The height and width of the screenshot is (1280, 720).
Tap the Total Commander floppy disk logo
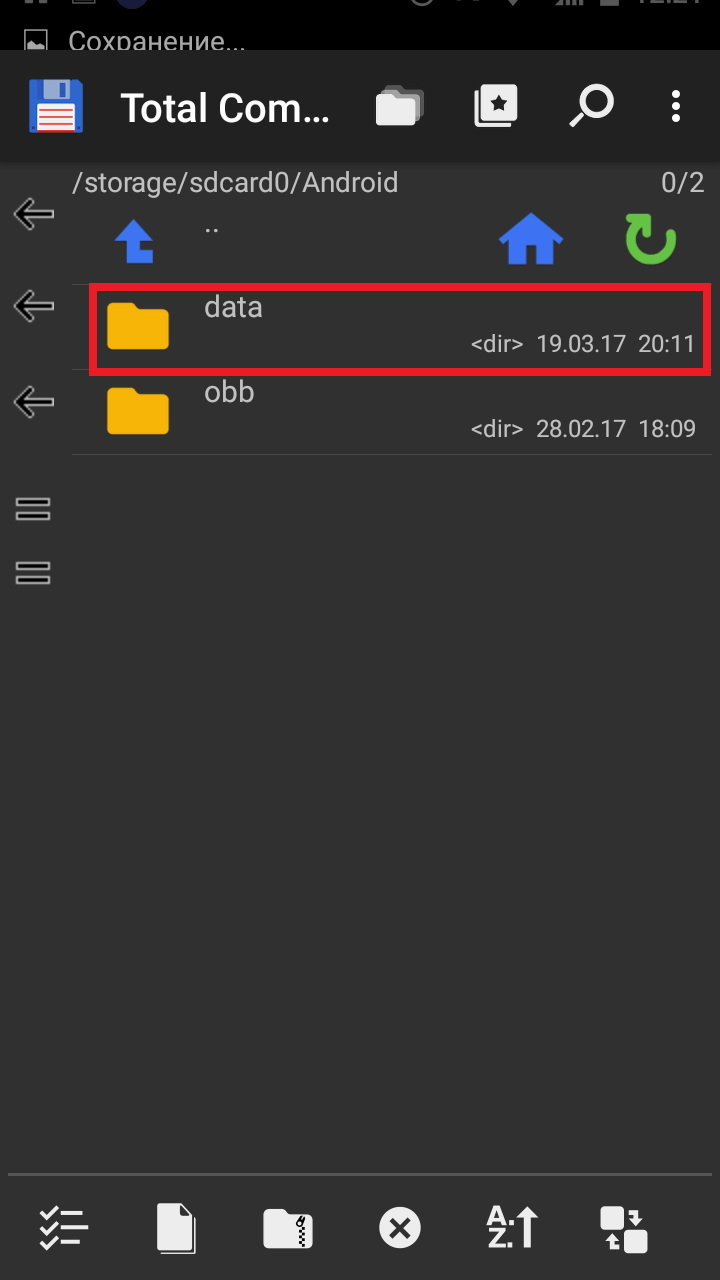(x=56, y=106)
